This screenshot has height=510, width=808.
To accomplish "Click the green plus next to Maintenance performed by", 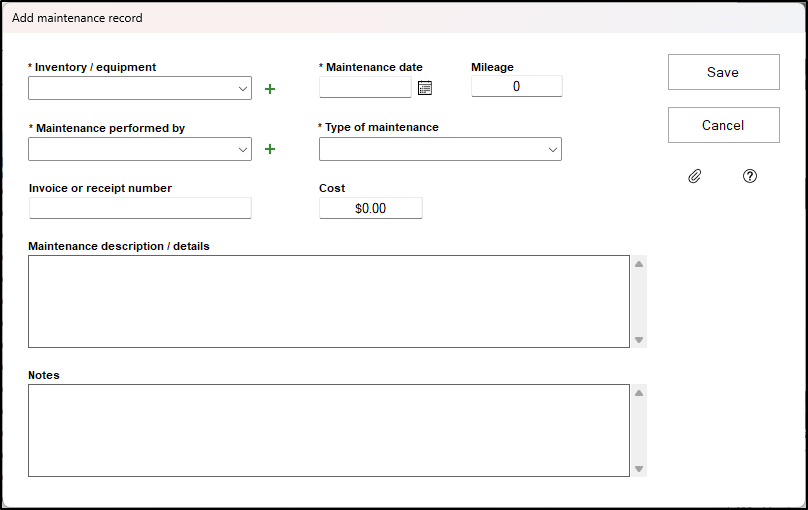I will (269, 149).
